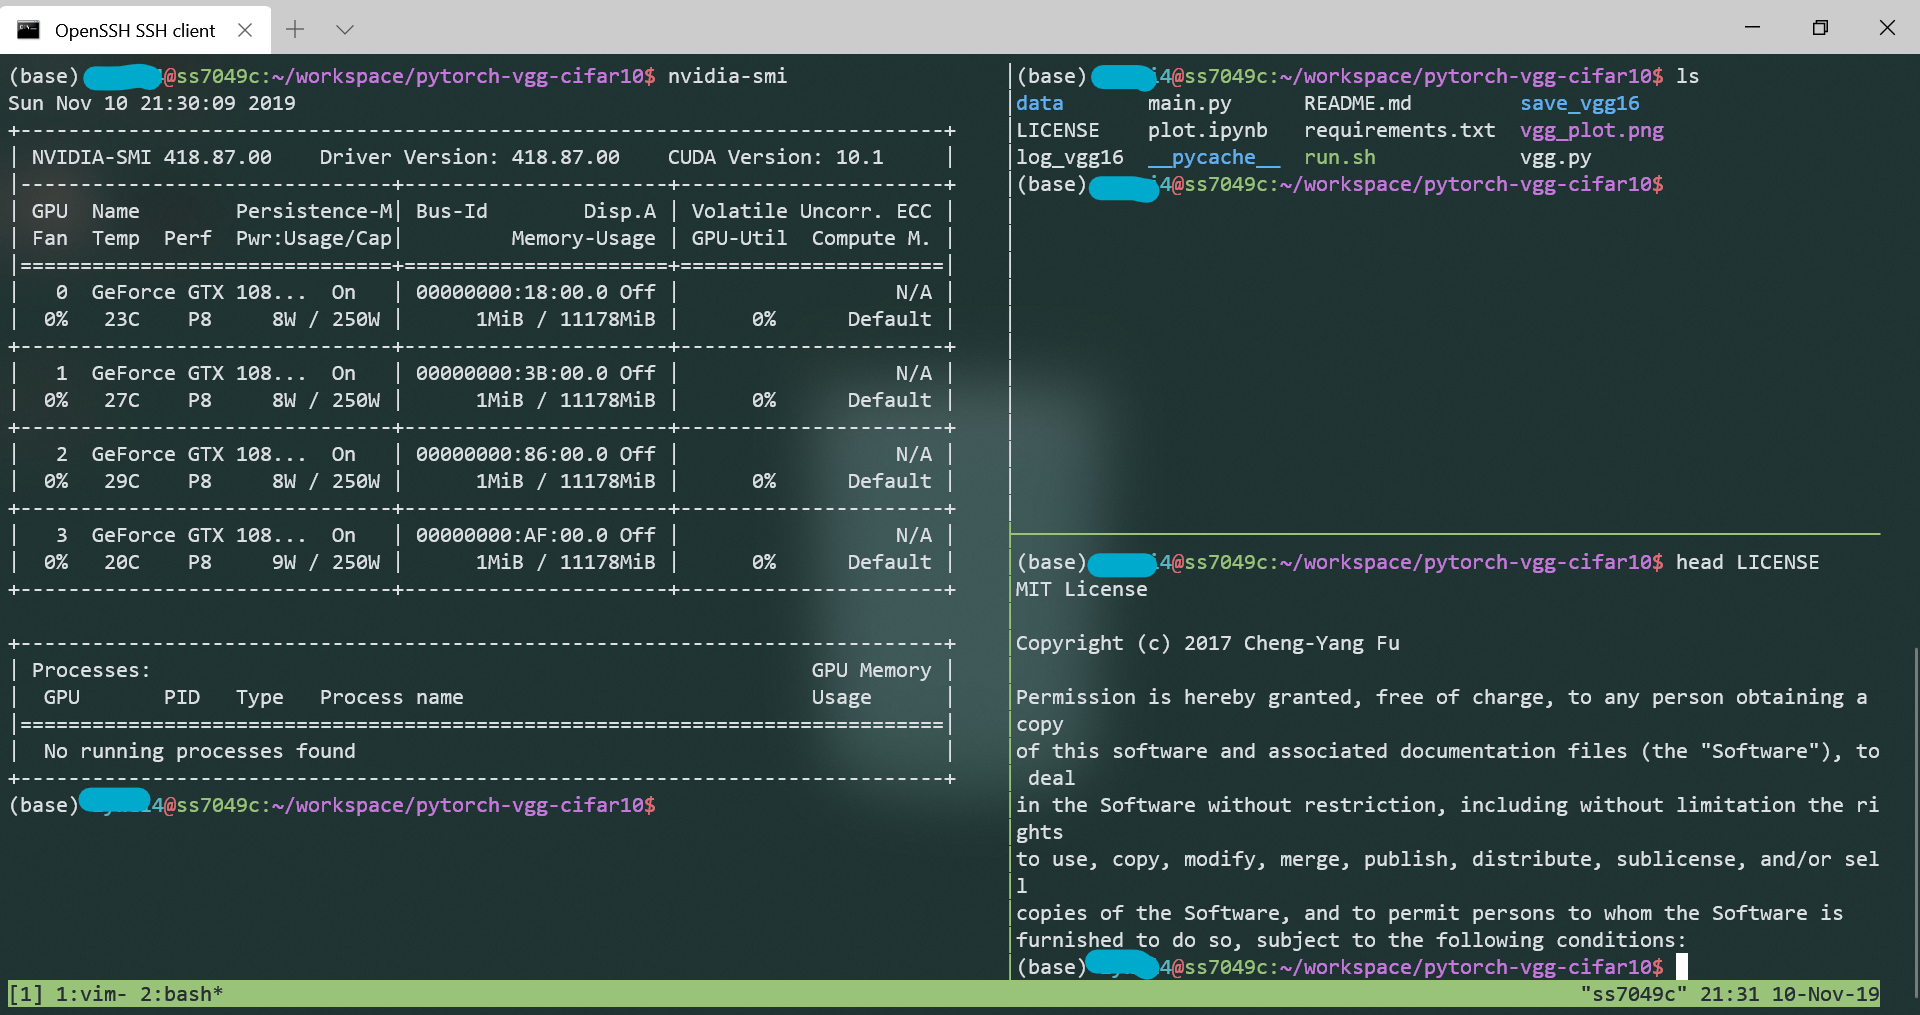This screenshot has width=1920, height=1015.
Task: Close the OpenSSH SSH client tab
Action: [x=245, y=30]
